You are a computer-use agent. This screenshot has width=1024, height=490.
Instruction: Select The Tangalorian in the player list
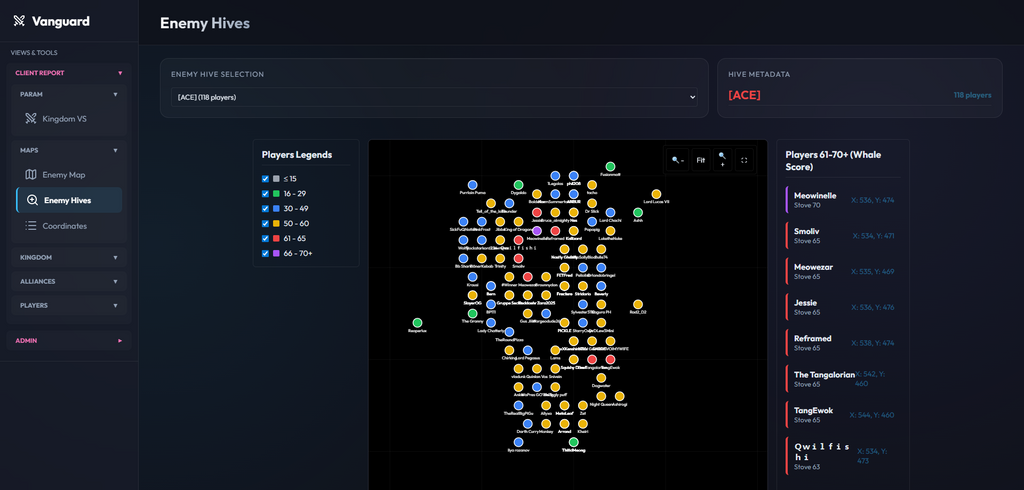[842, 378]
